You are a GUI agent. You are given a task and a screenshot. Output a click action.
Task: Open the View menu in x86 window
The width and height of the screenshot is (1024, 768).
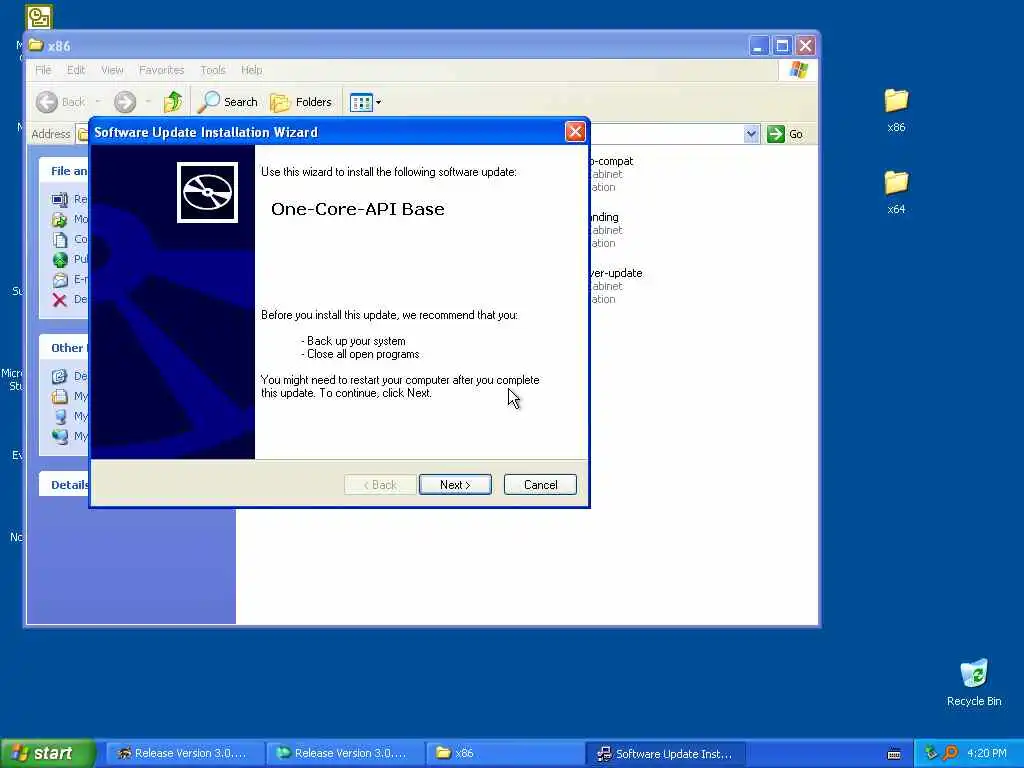[112, 70]
